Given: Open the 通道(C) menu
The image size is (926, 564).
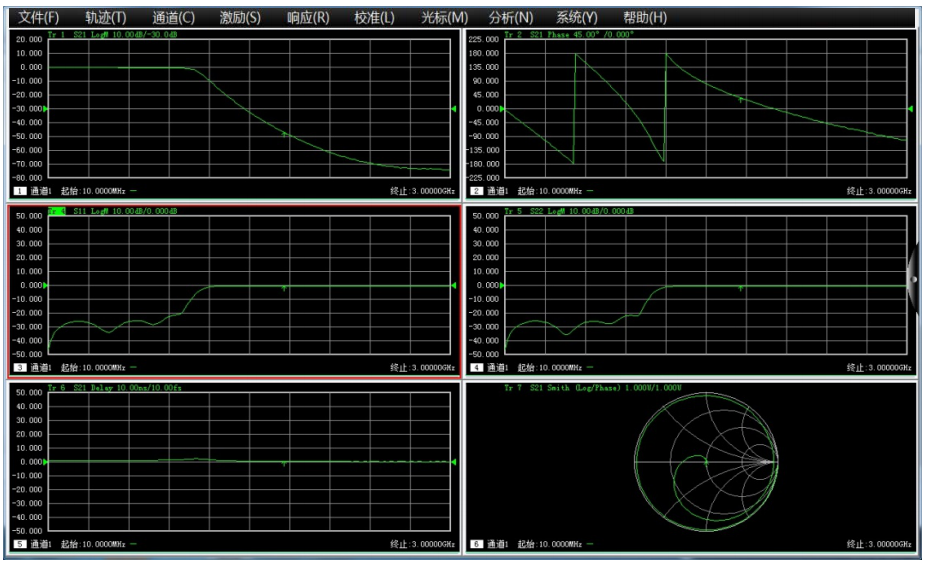Looking at the screenshot, I should coord(174,17).
